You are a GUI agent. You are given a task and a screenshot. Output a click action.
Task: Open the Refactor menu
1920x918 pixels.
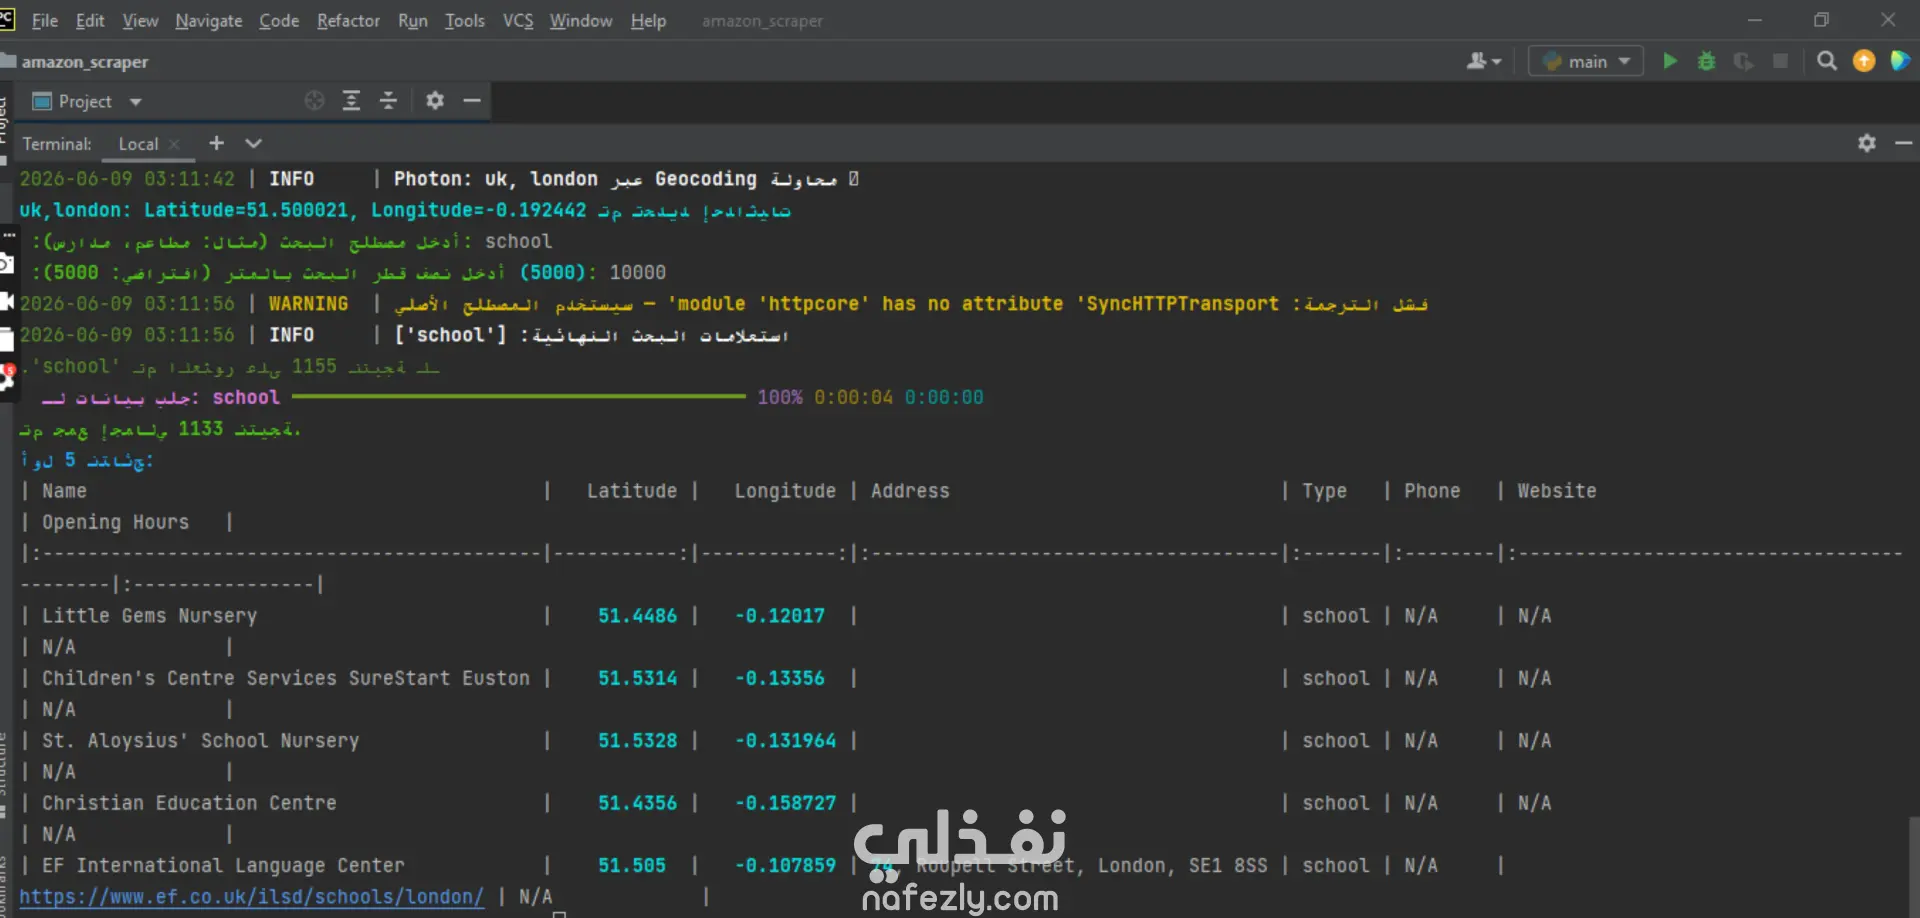[348, 20]
